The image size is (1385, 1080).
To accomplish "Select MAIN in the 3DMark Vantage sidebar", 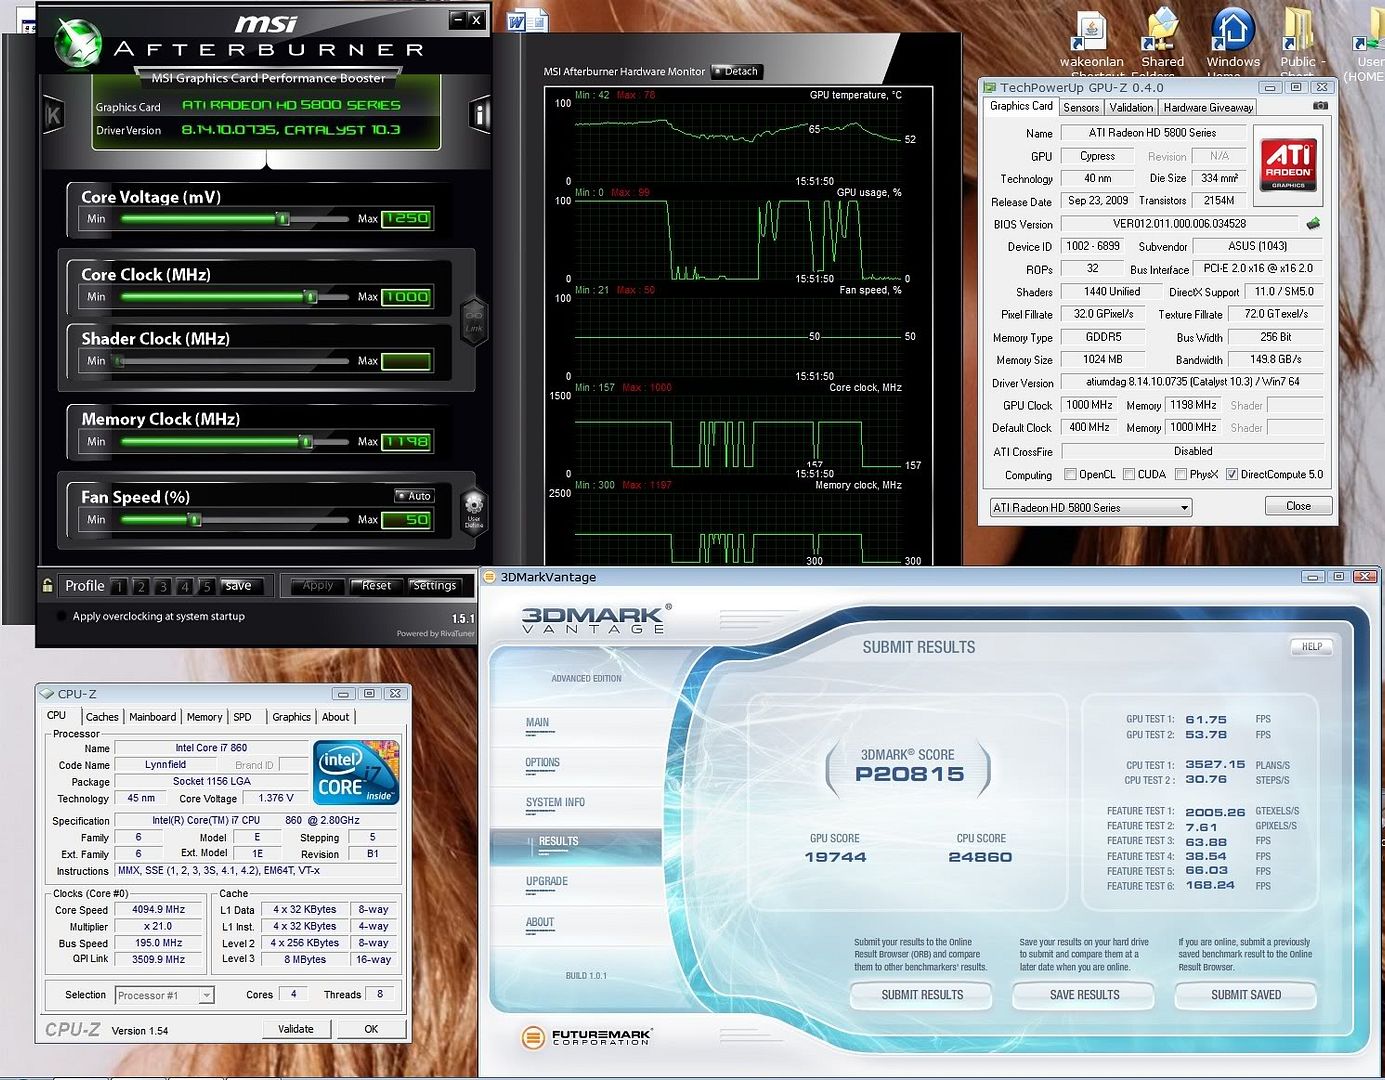I will point(538,723).
